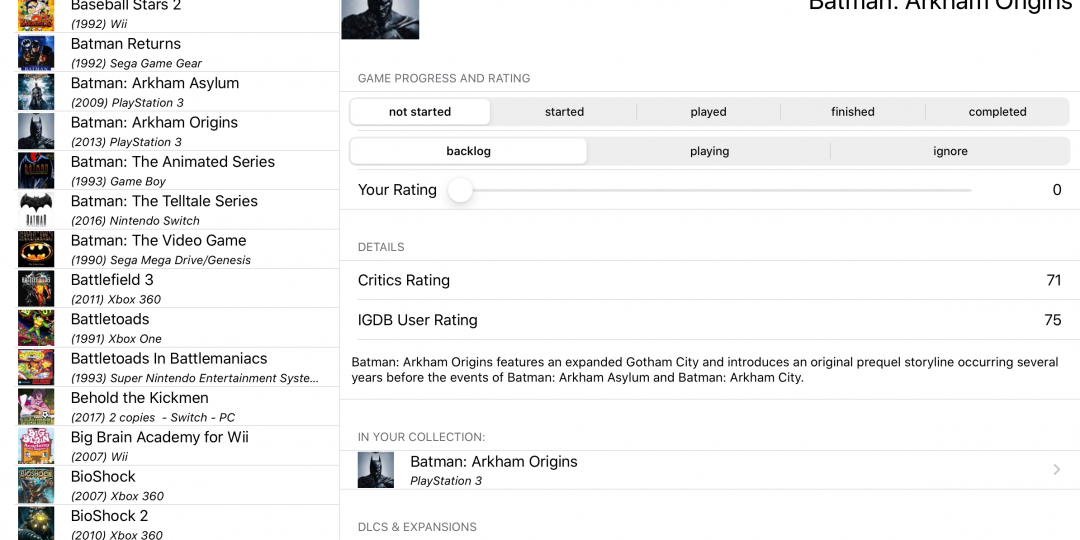Expand Batman: Arkham Origins collection entry chevron
The image size is (1080, 540).
coord(1056,470)
